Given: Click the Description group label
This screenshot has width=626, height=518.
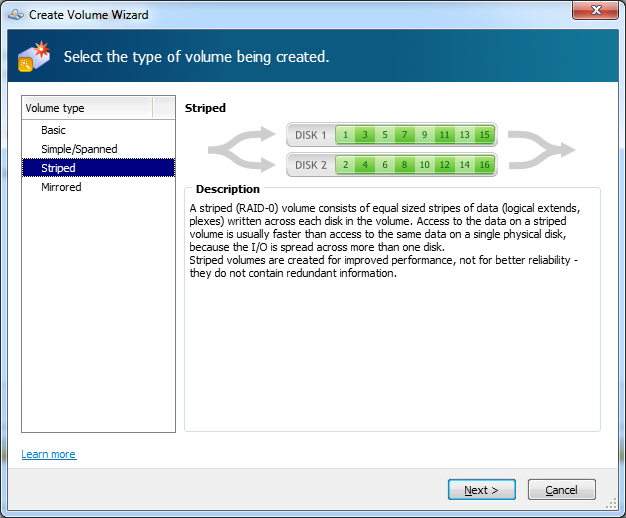Looking at the screenshot, I should tap(228, 189).
